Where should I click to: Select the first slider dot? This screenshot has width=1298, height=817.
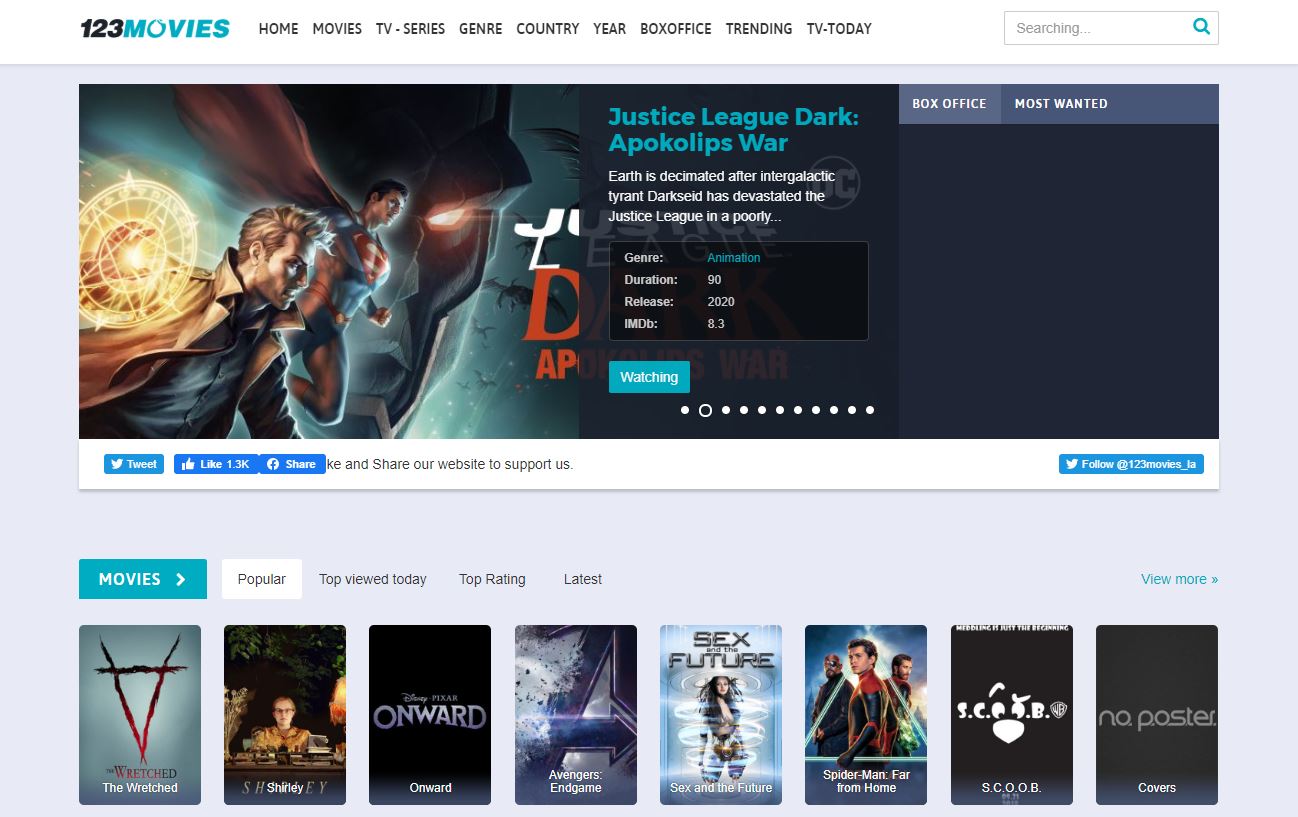[685, 410]
